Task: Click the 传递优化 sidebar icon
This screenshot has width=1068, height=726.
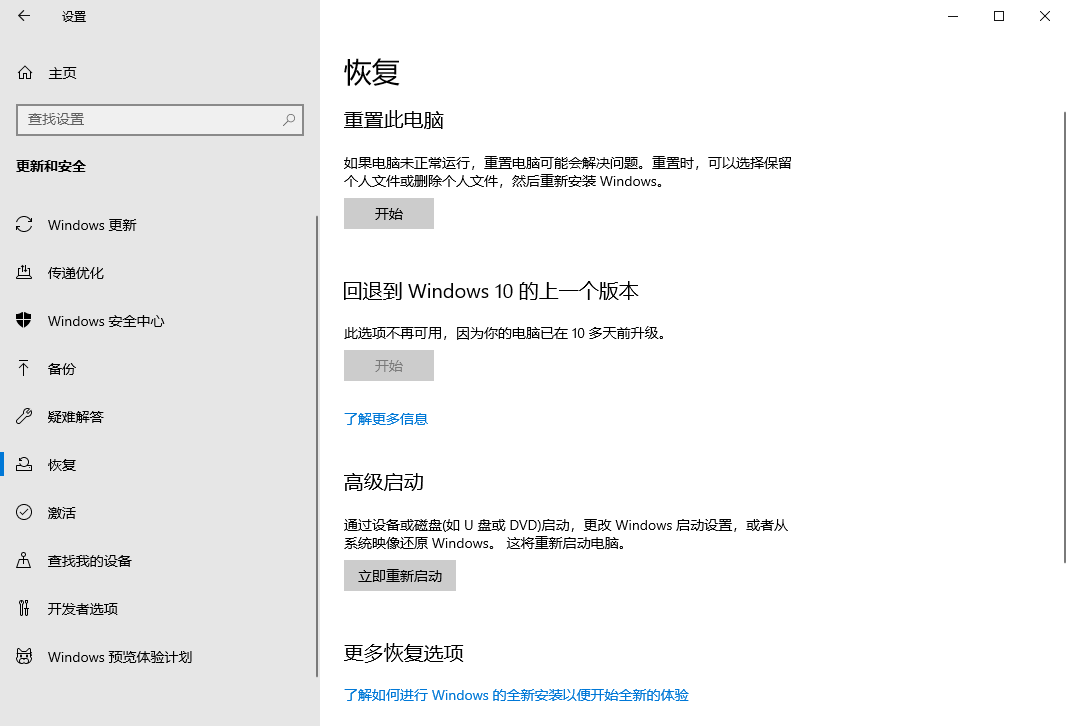Action: click(x=25, y=273)
